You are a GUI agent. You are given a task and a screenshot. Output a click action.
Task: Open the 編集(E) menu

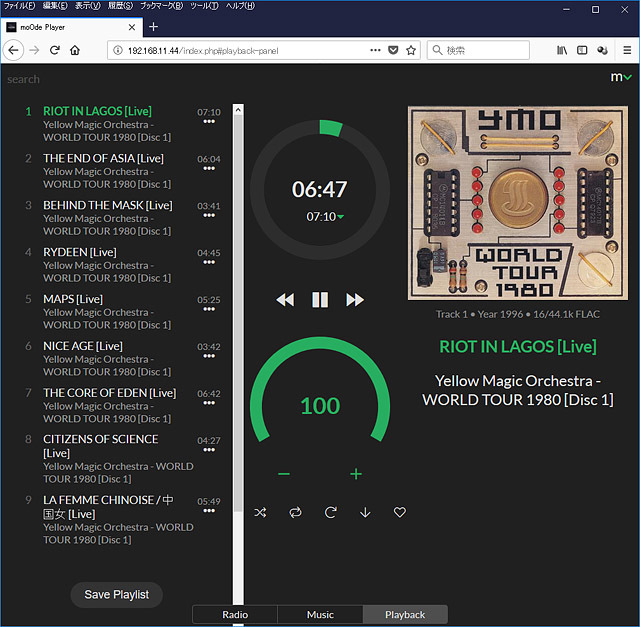coord(55,6)
